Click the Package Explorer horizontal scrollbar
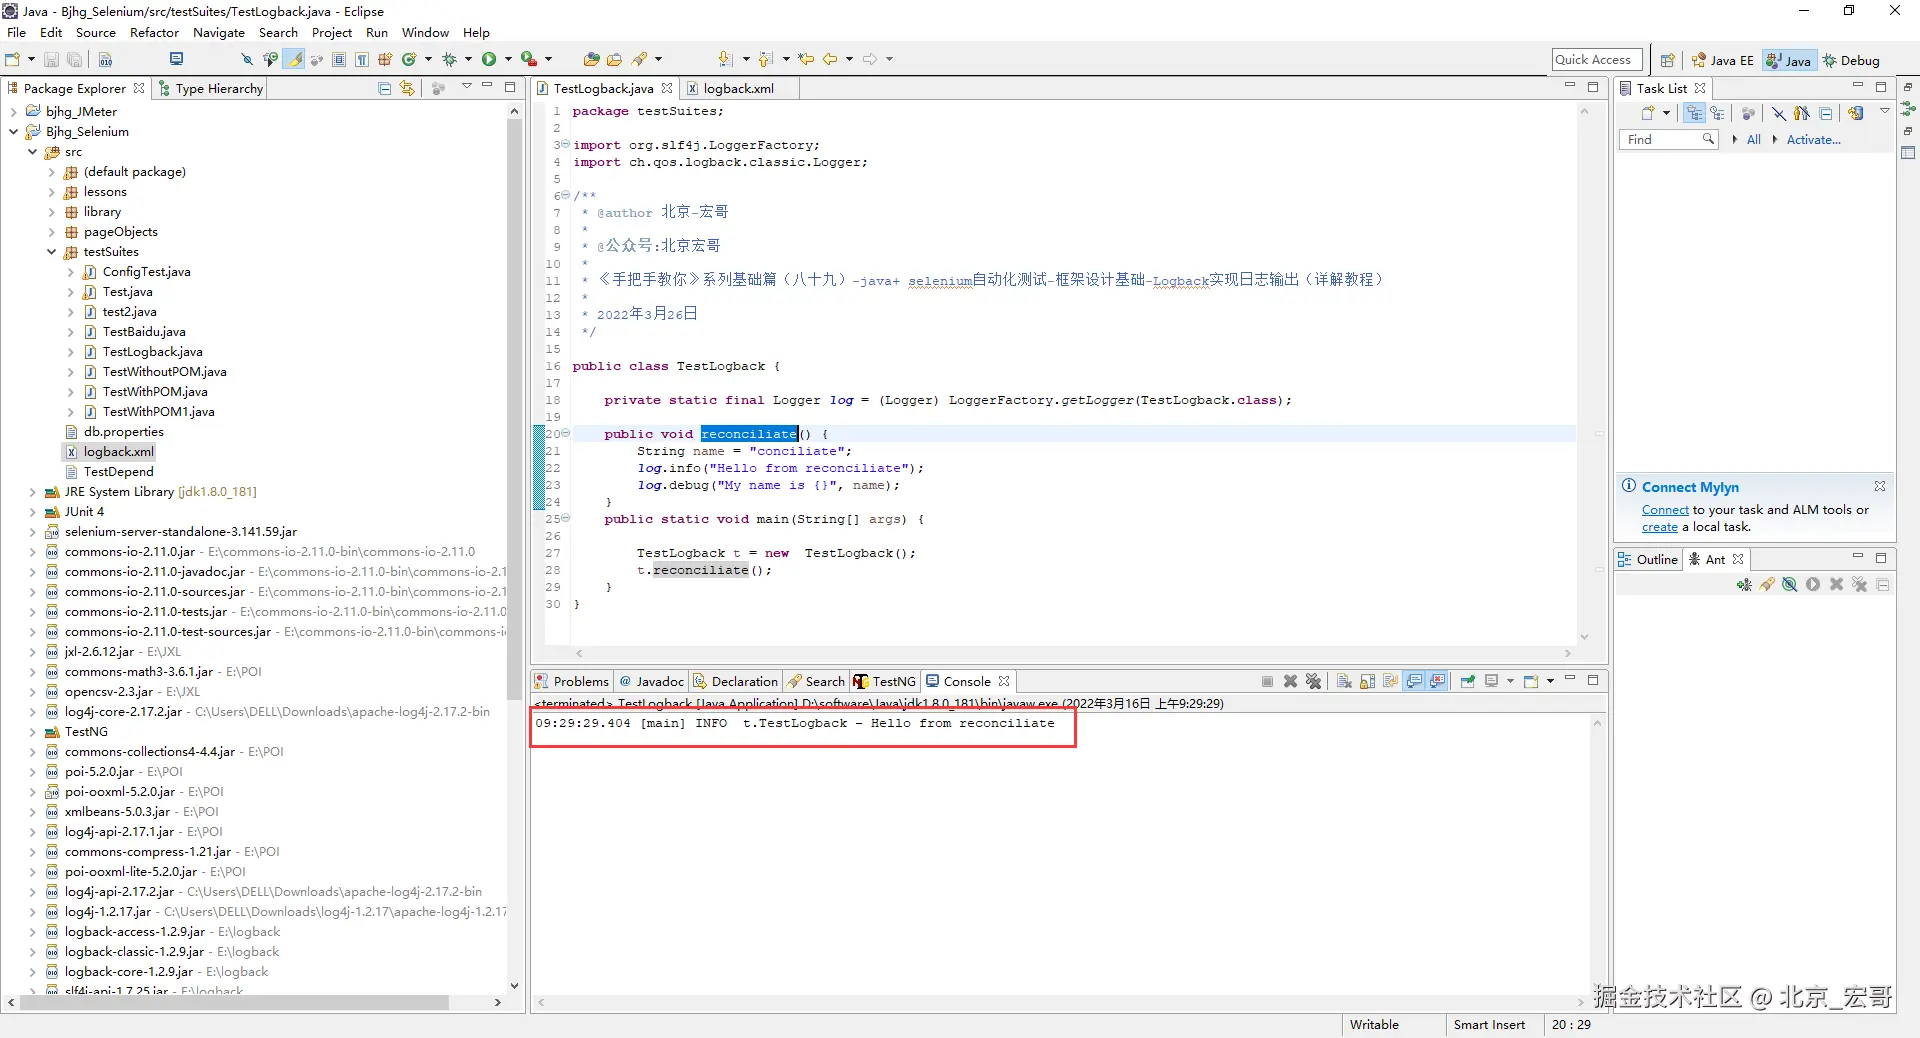The height and width of the screenshot is (1038, 1920). point(235,1002)
